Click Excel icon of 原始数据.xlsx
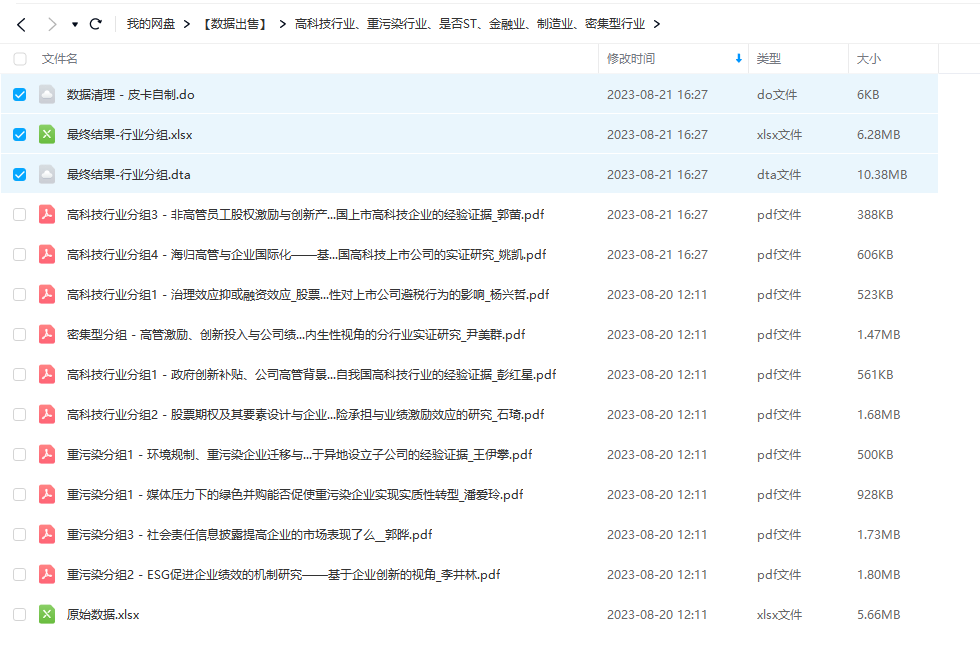Screen dimensions: 980x656 pos(47,614)
